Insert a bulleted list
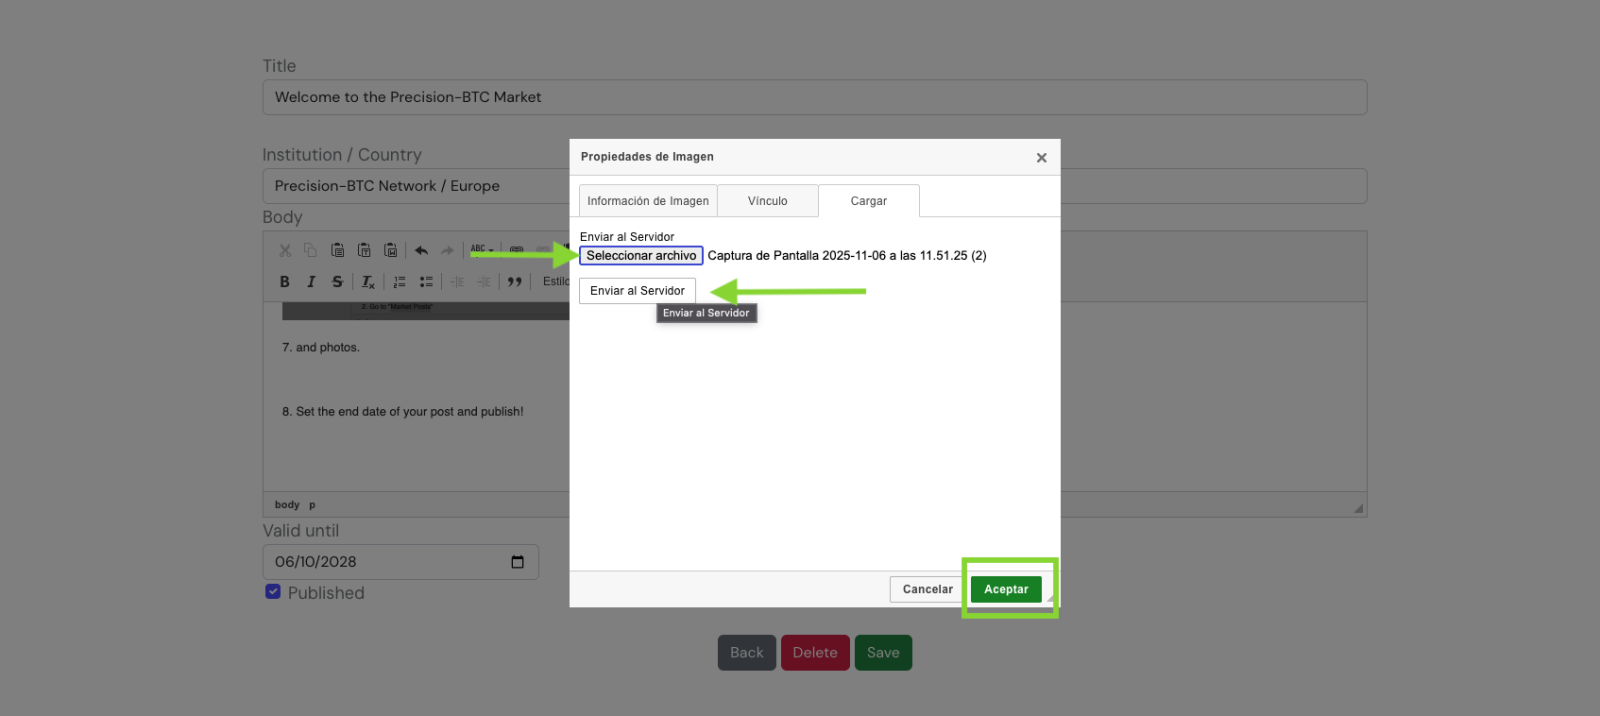1600x716 pixels. (x=426, y=282)
